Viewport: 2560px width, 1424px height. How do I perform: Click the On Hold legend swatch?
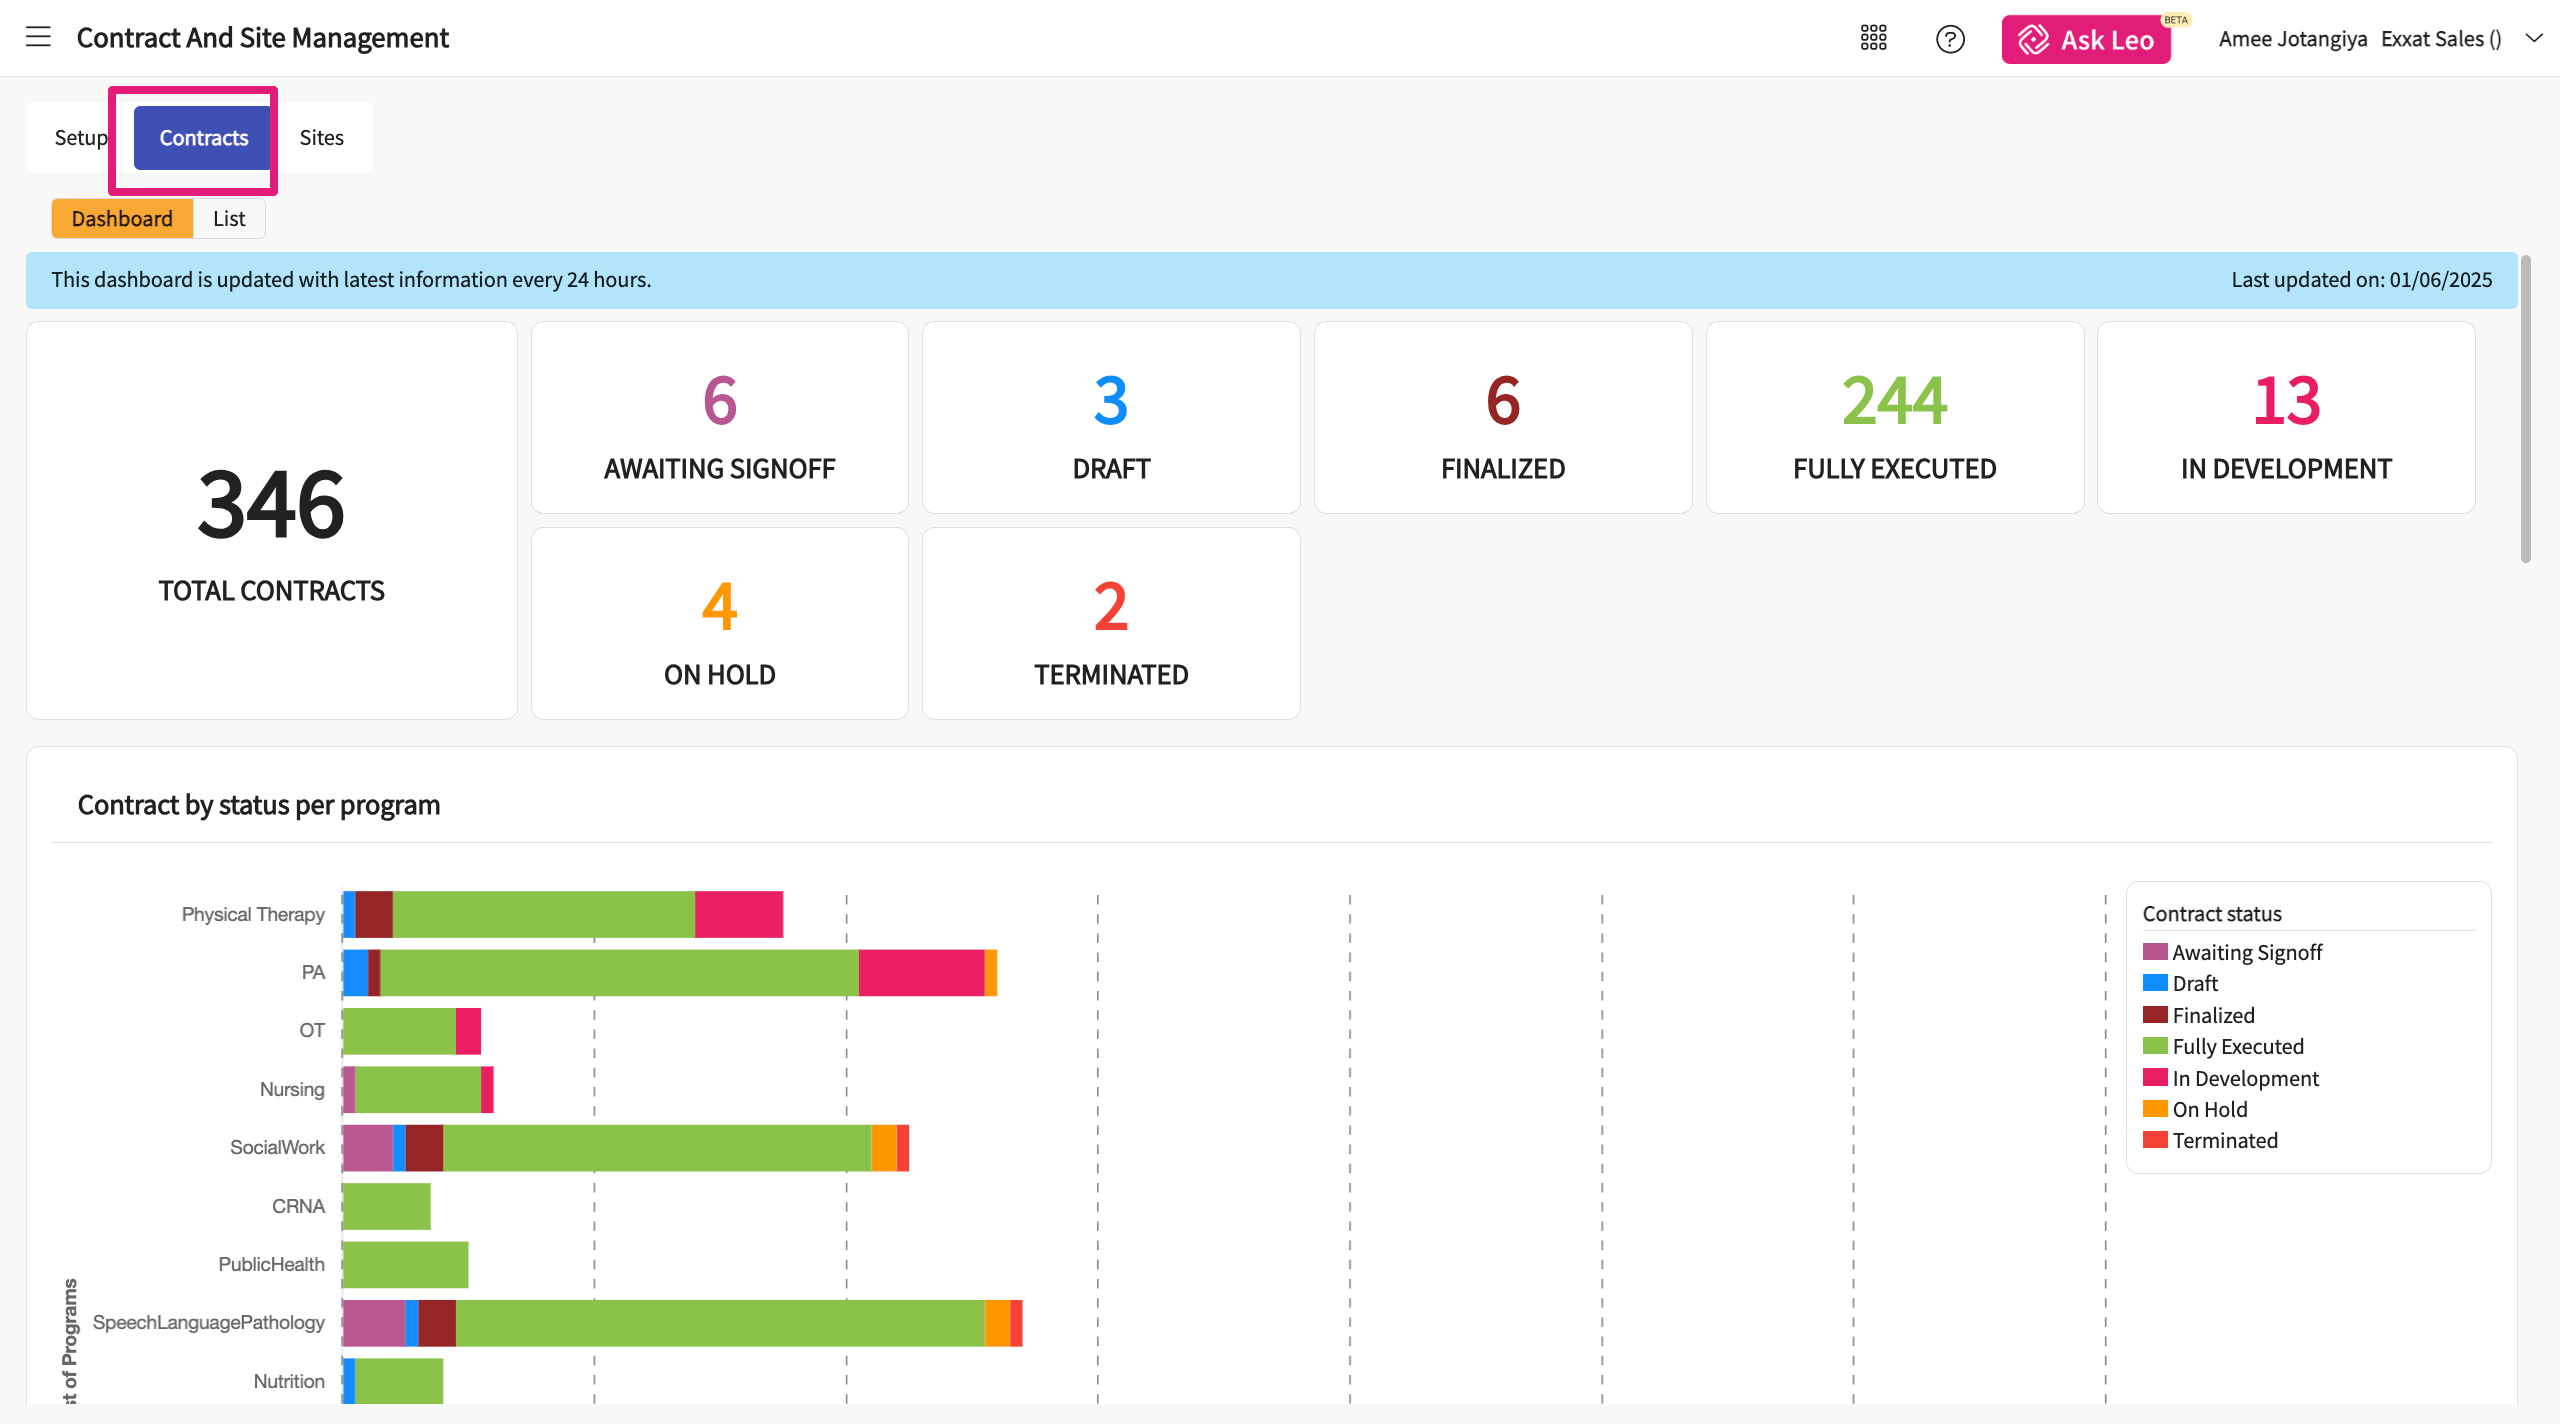(x=2154, y=1108)
